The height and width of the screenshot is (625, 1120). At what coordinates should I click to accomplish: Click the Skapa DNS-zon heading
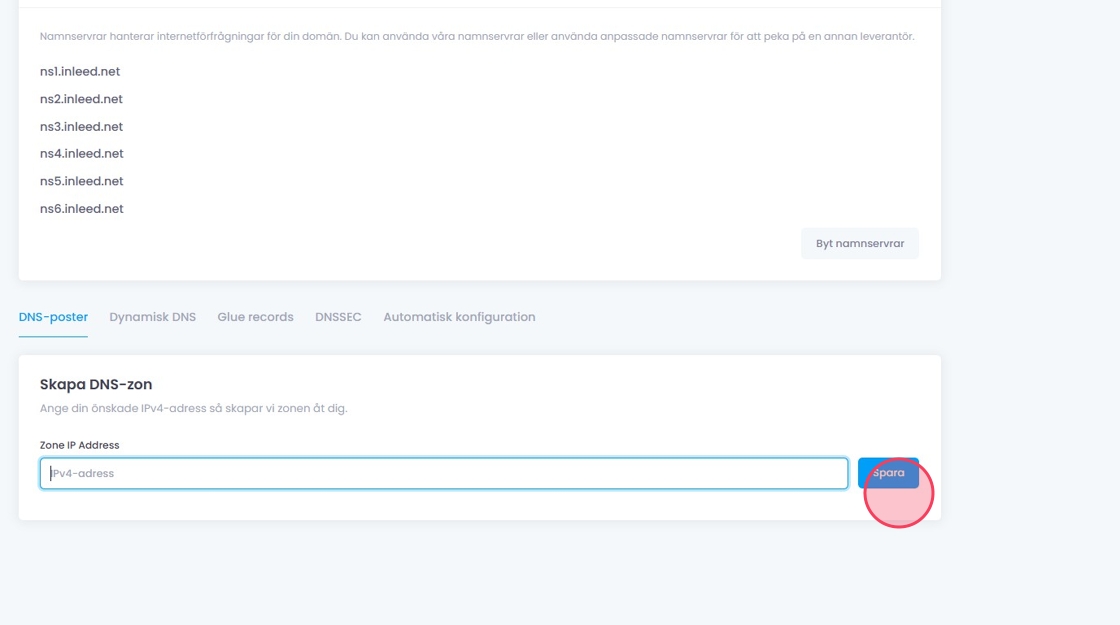coord(96,384)
